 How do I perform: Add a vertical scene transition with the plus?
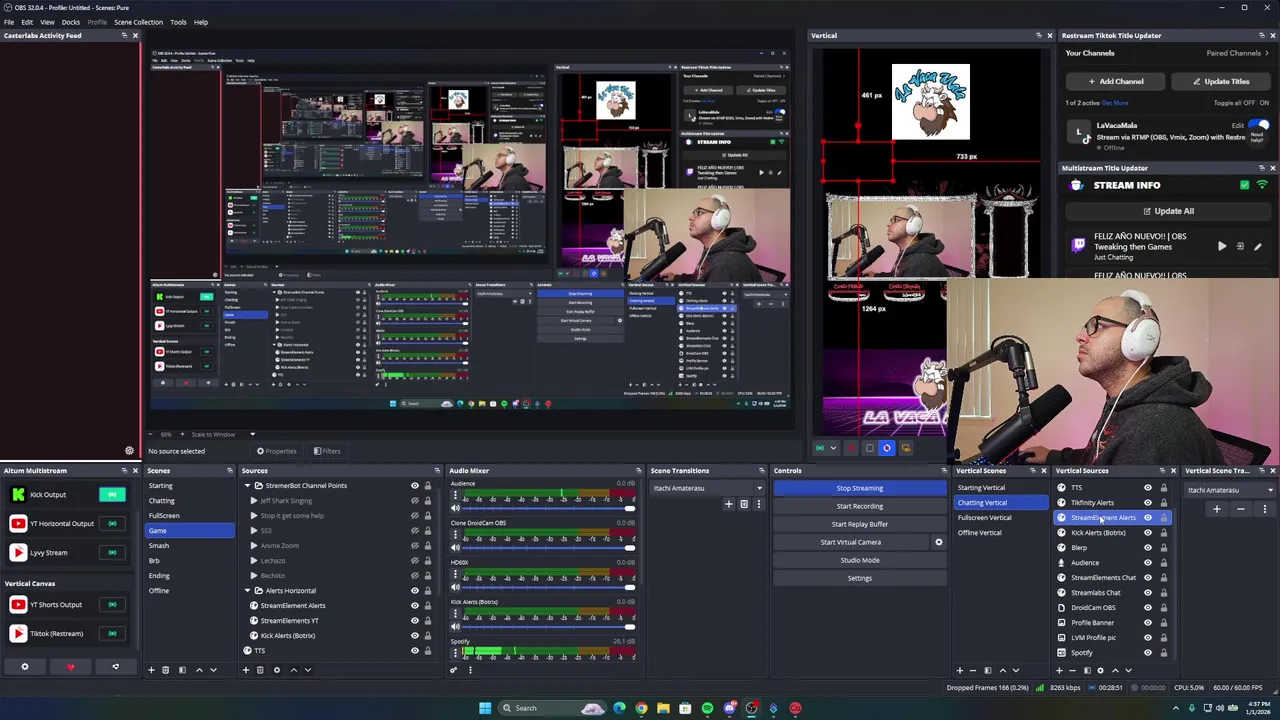(x=1217, y=509)
